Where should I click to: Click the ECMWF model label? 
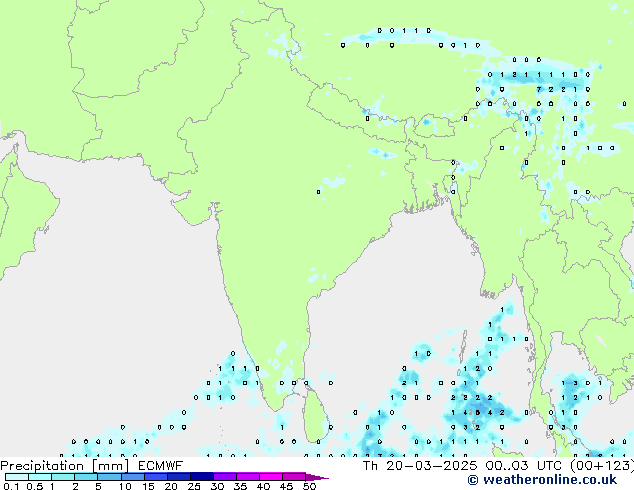click(161, 465)
